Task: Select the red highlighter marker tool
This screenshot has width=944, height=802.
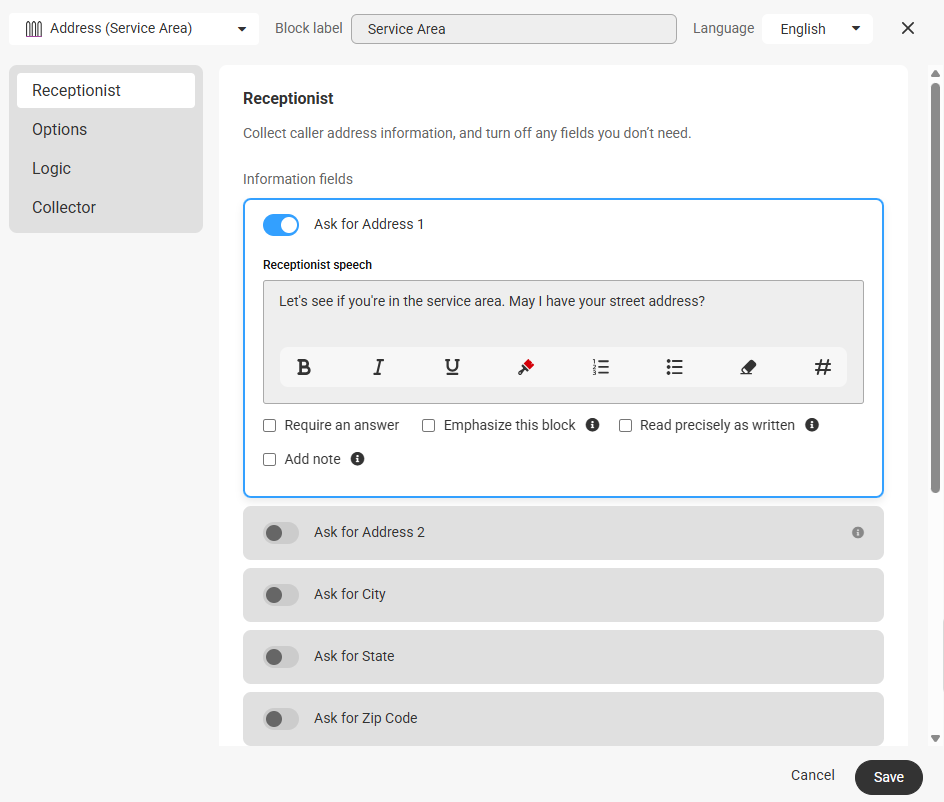Action: [x=526, y=367]
